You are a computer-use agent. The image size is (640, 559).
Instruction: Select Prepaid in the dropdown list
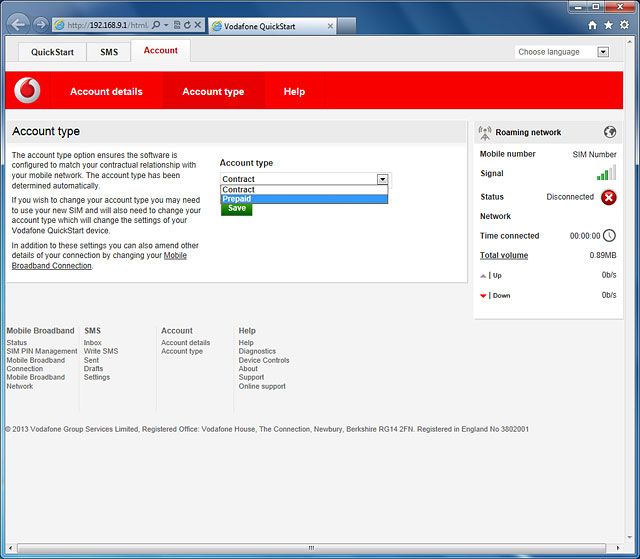tap(304, 199)
